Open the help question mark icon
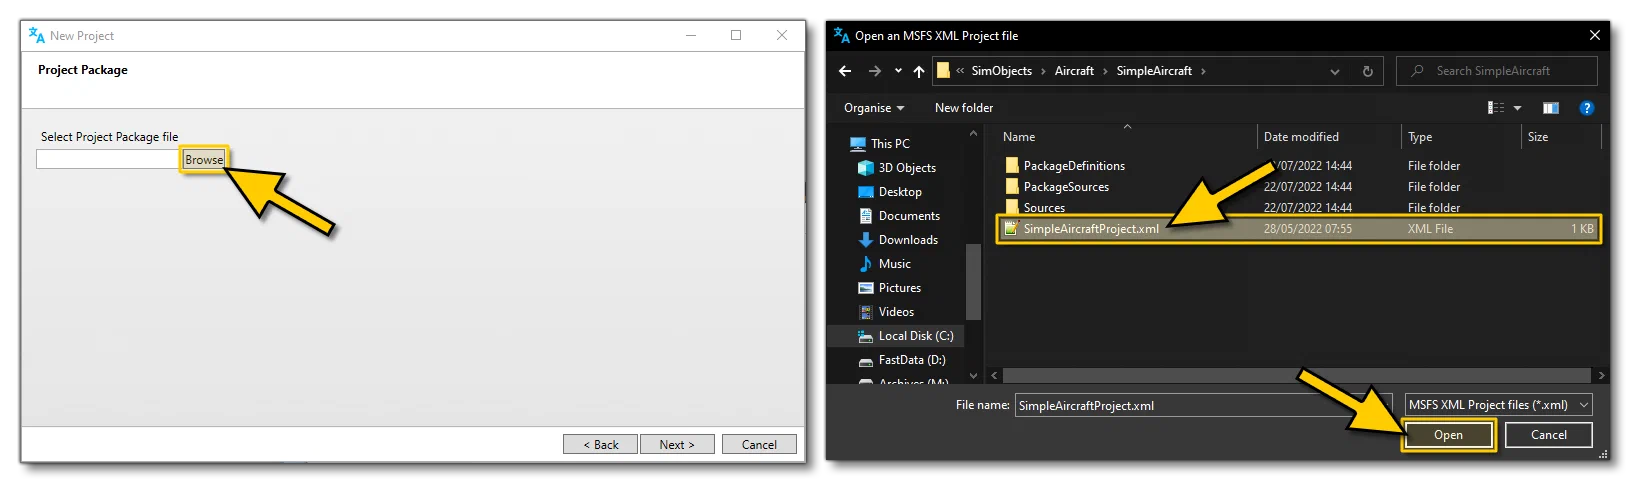 click(x=1586, y=108)
